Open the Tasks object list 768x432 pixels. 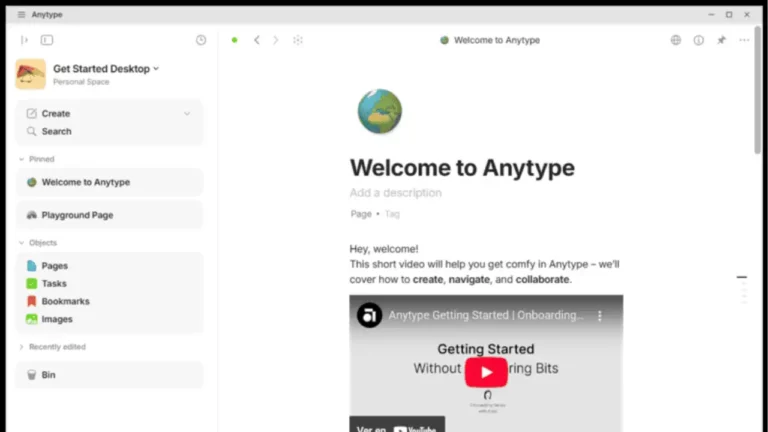click(x=110, y=284)
